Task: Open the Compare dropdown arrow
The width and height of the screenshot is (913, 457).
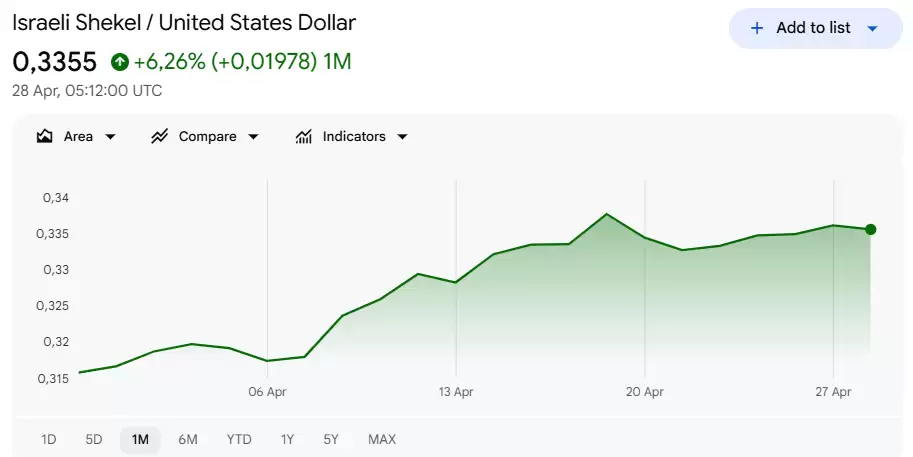Action: point(253,137)
